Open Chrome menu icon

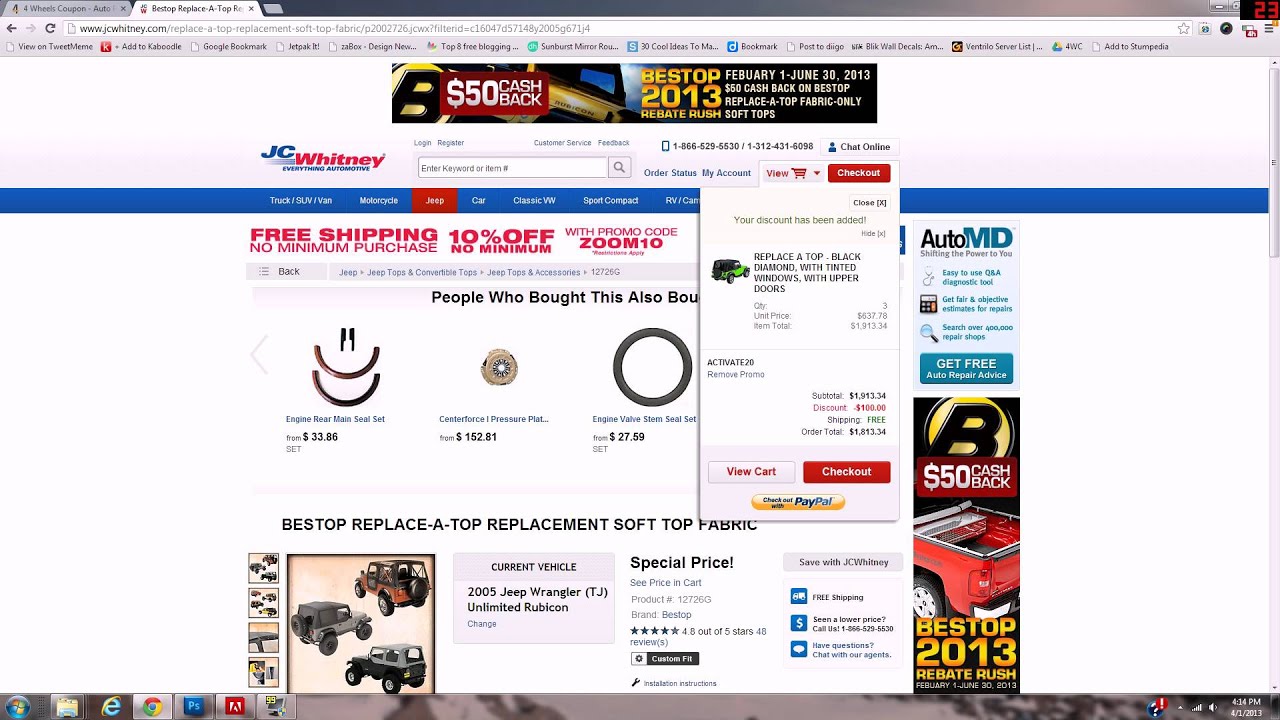[1267, 28]
